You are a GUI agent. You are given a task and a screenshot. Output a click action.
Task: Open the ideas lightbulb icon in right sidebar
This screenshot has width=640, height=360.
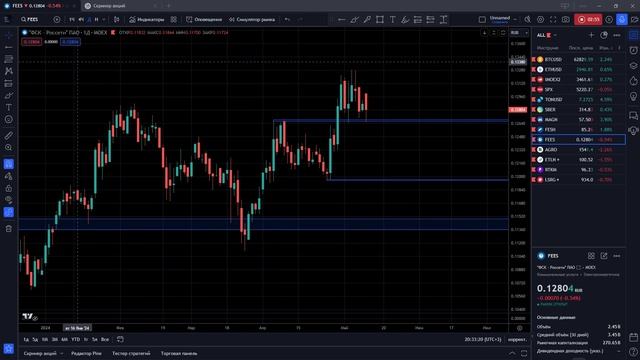click(633, 96)
